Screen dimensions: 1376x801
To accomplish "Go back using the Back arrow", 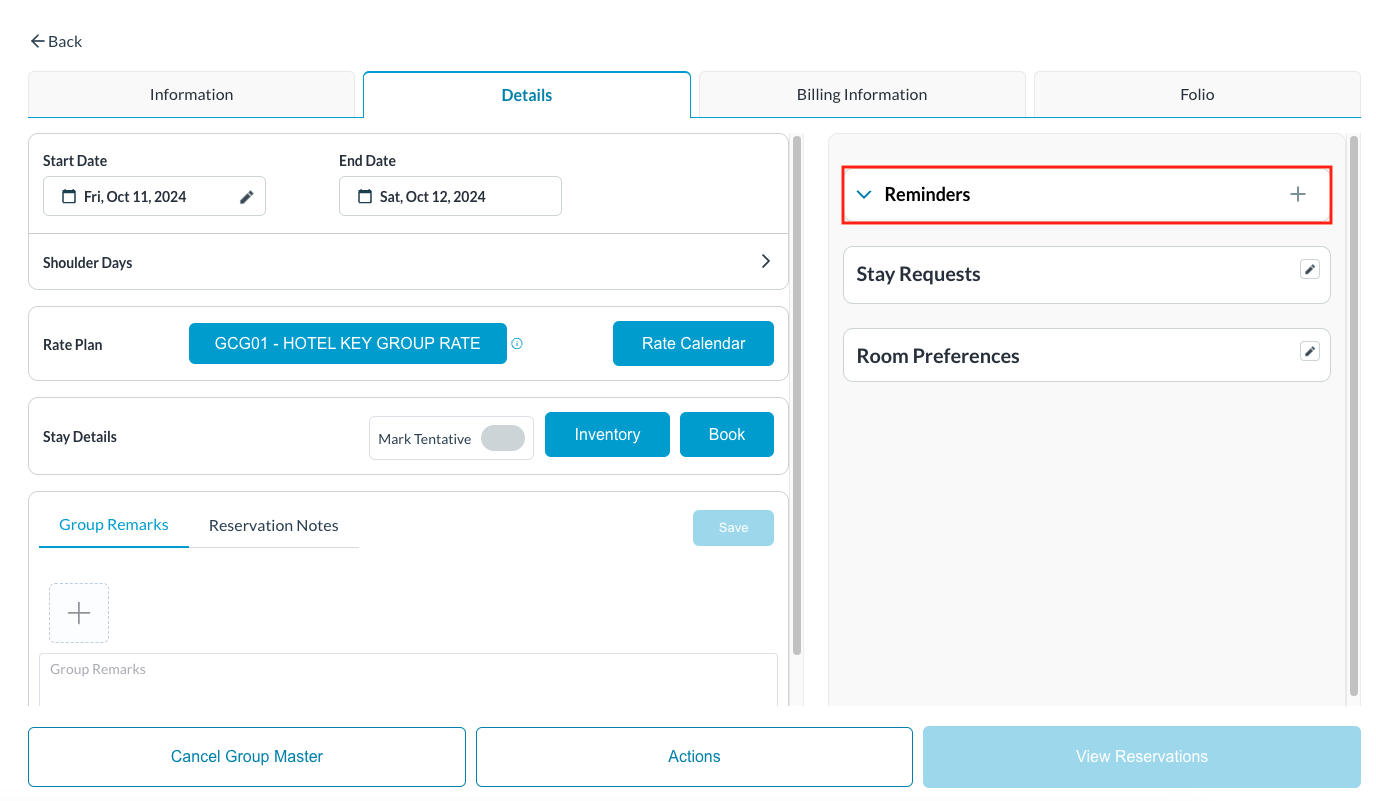I will pos(56,41).
